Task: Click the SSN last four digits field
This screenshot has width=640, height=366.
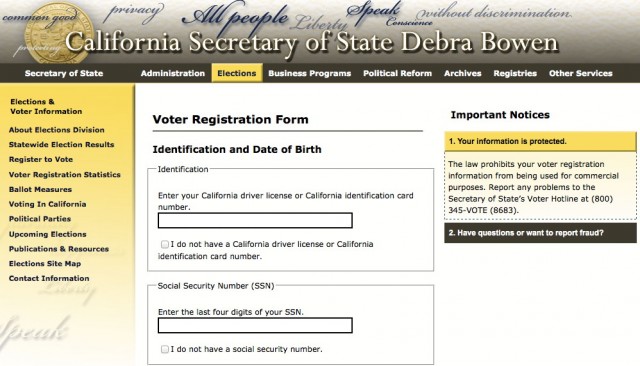Action: click(x=255, y=325)
